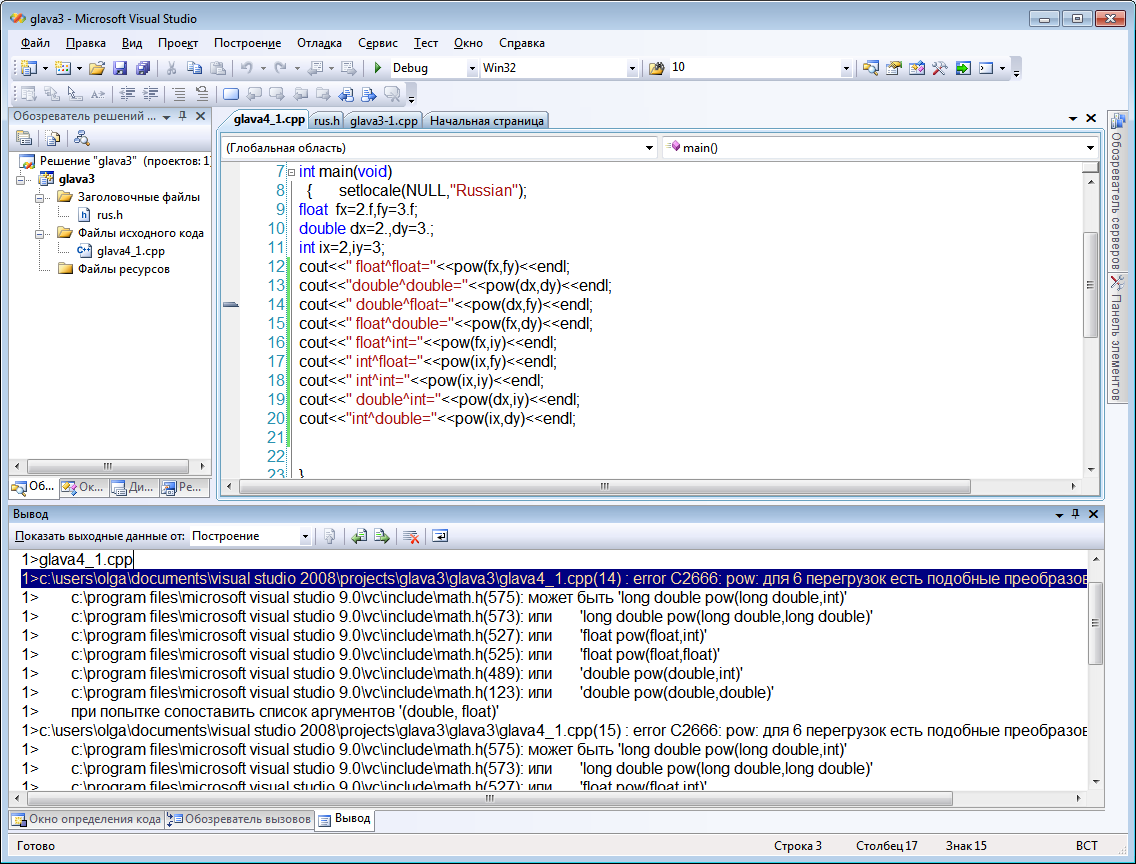1136x864 pixels.
Task: Clear all bookmarks in the editor toolbar
Action: coord(392,94)
